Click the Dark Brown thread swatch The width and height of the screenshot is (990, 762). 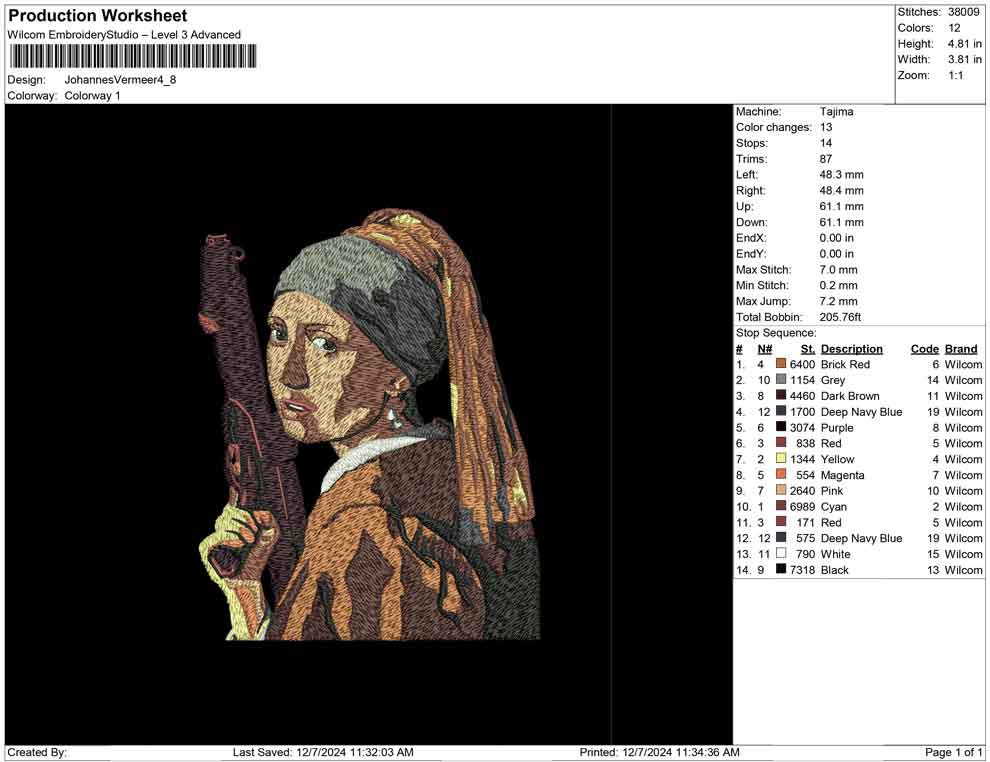tap(781, 396)
